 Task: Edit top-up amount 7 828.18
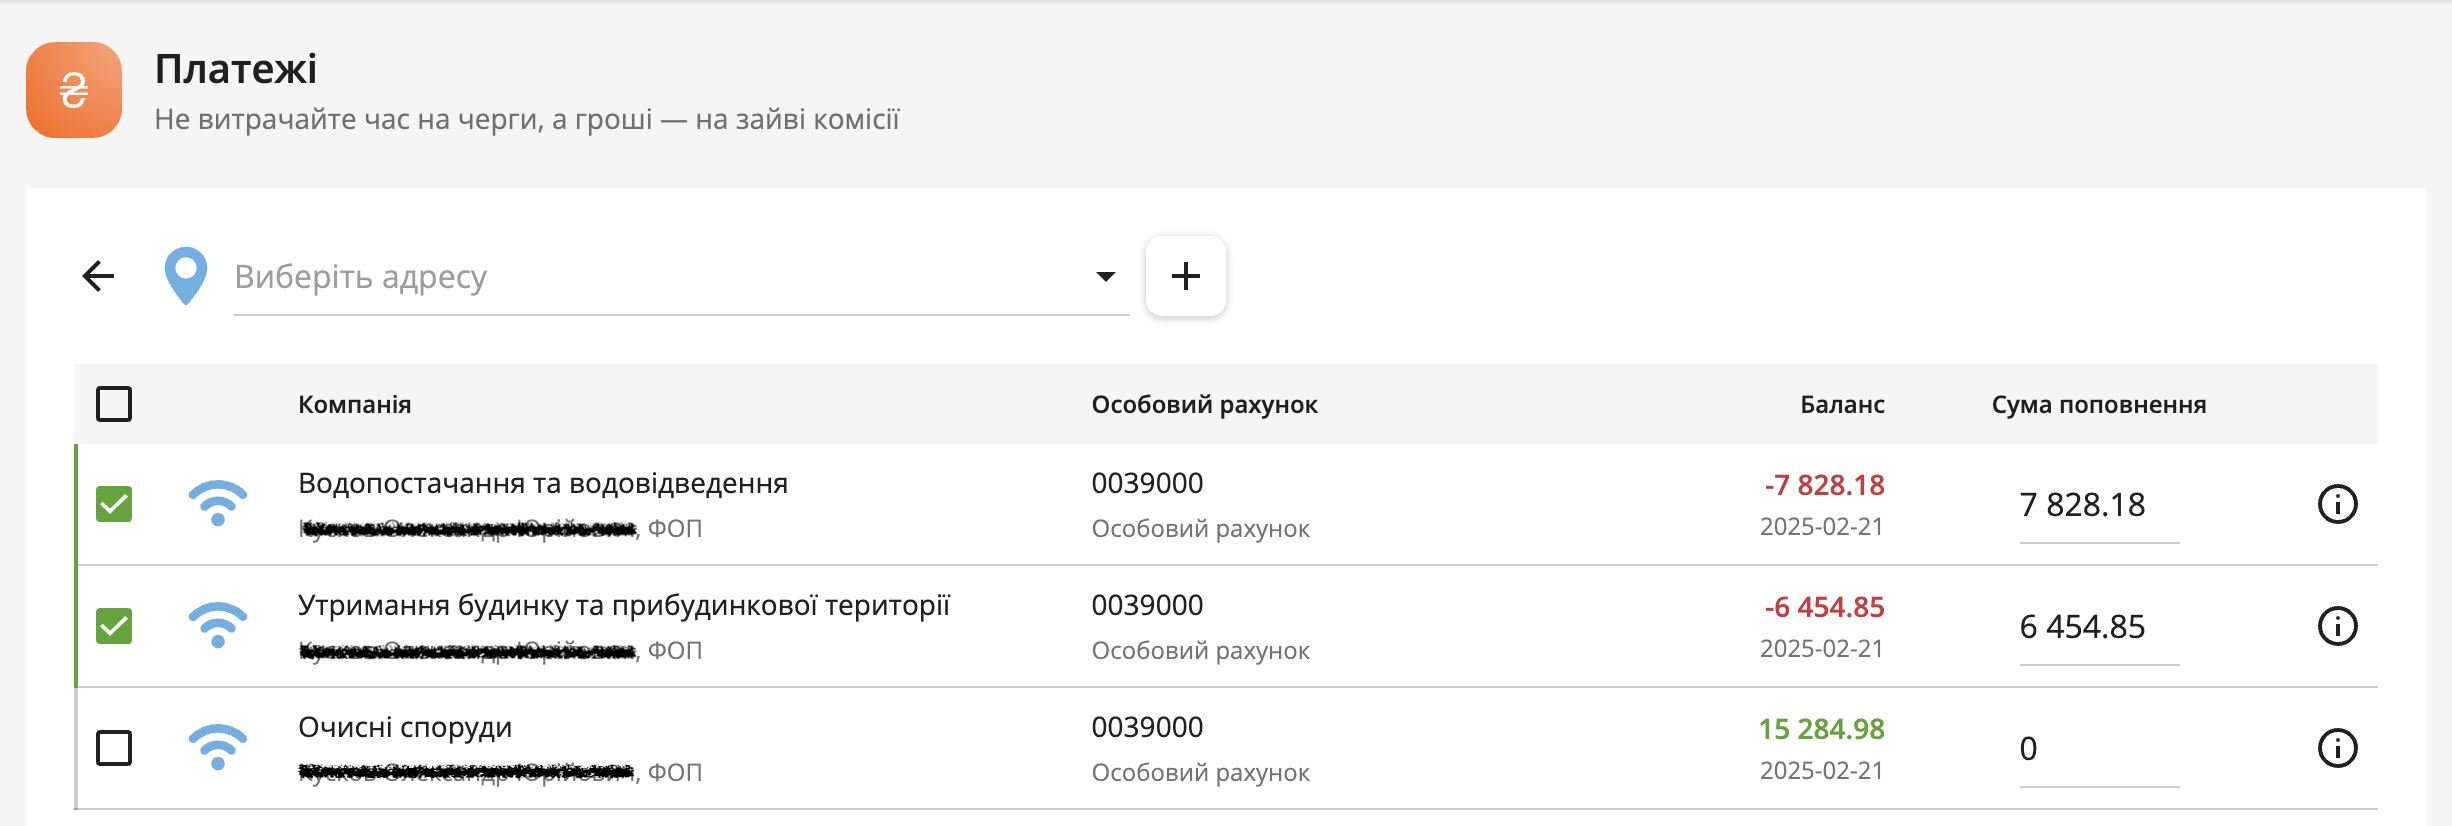[x=2099, y=505]
